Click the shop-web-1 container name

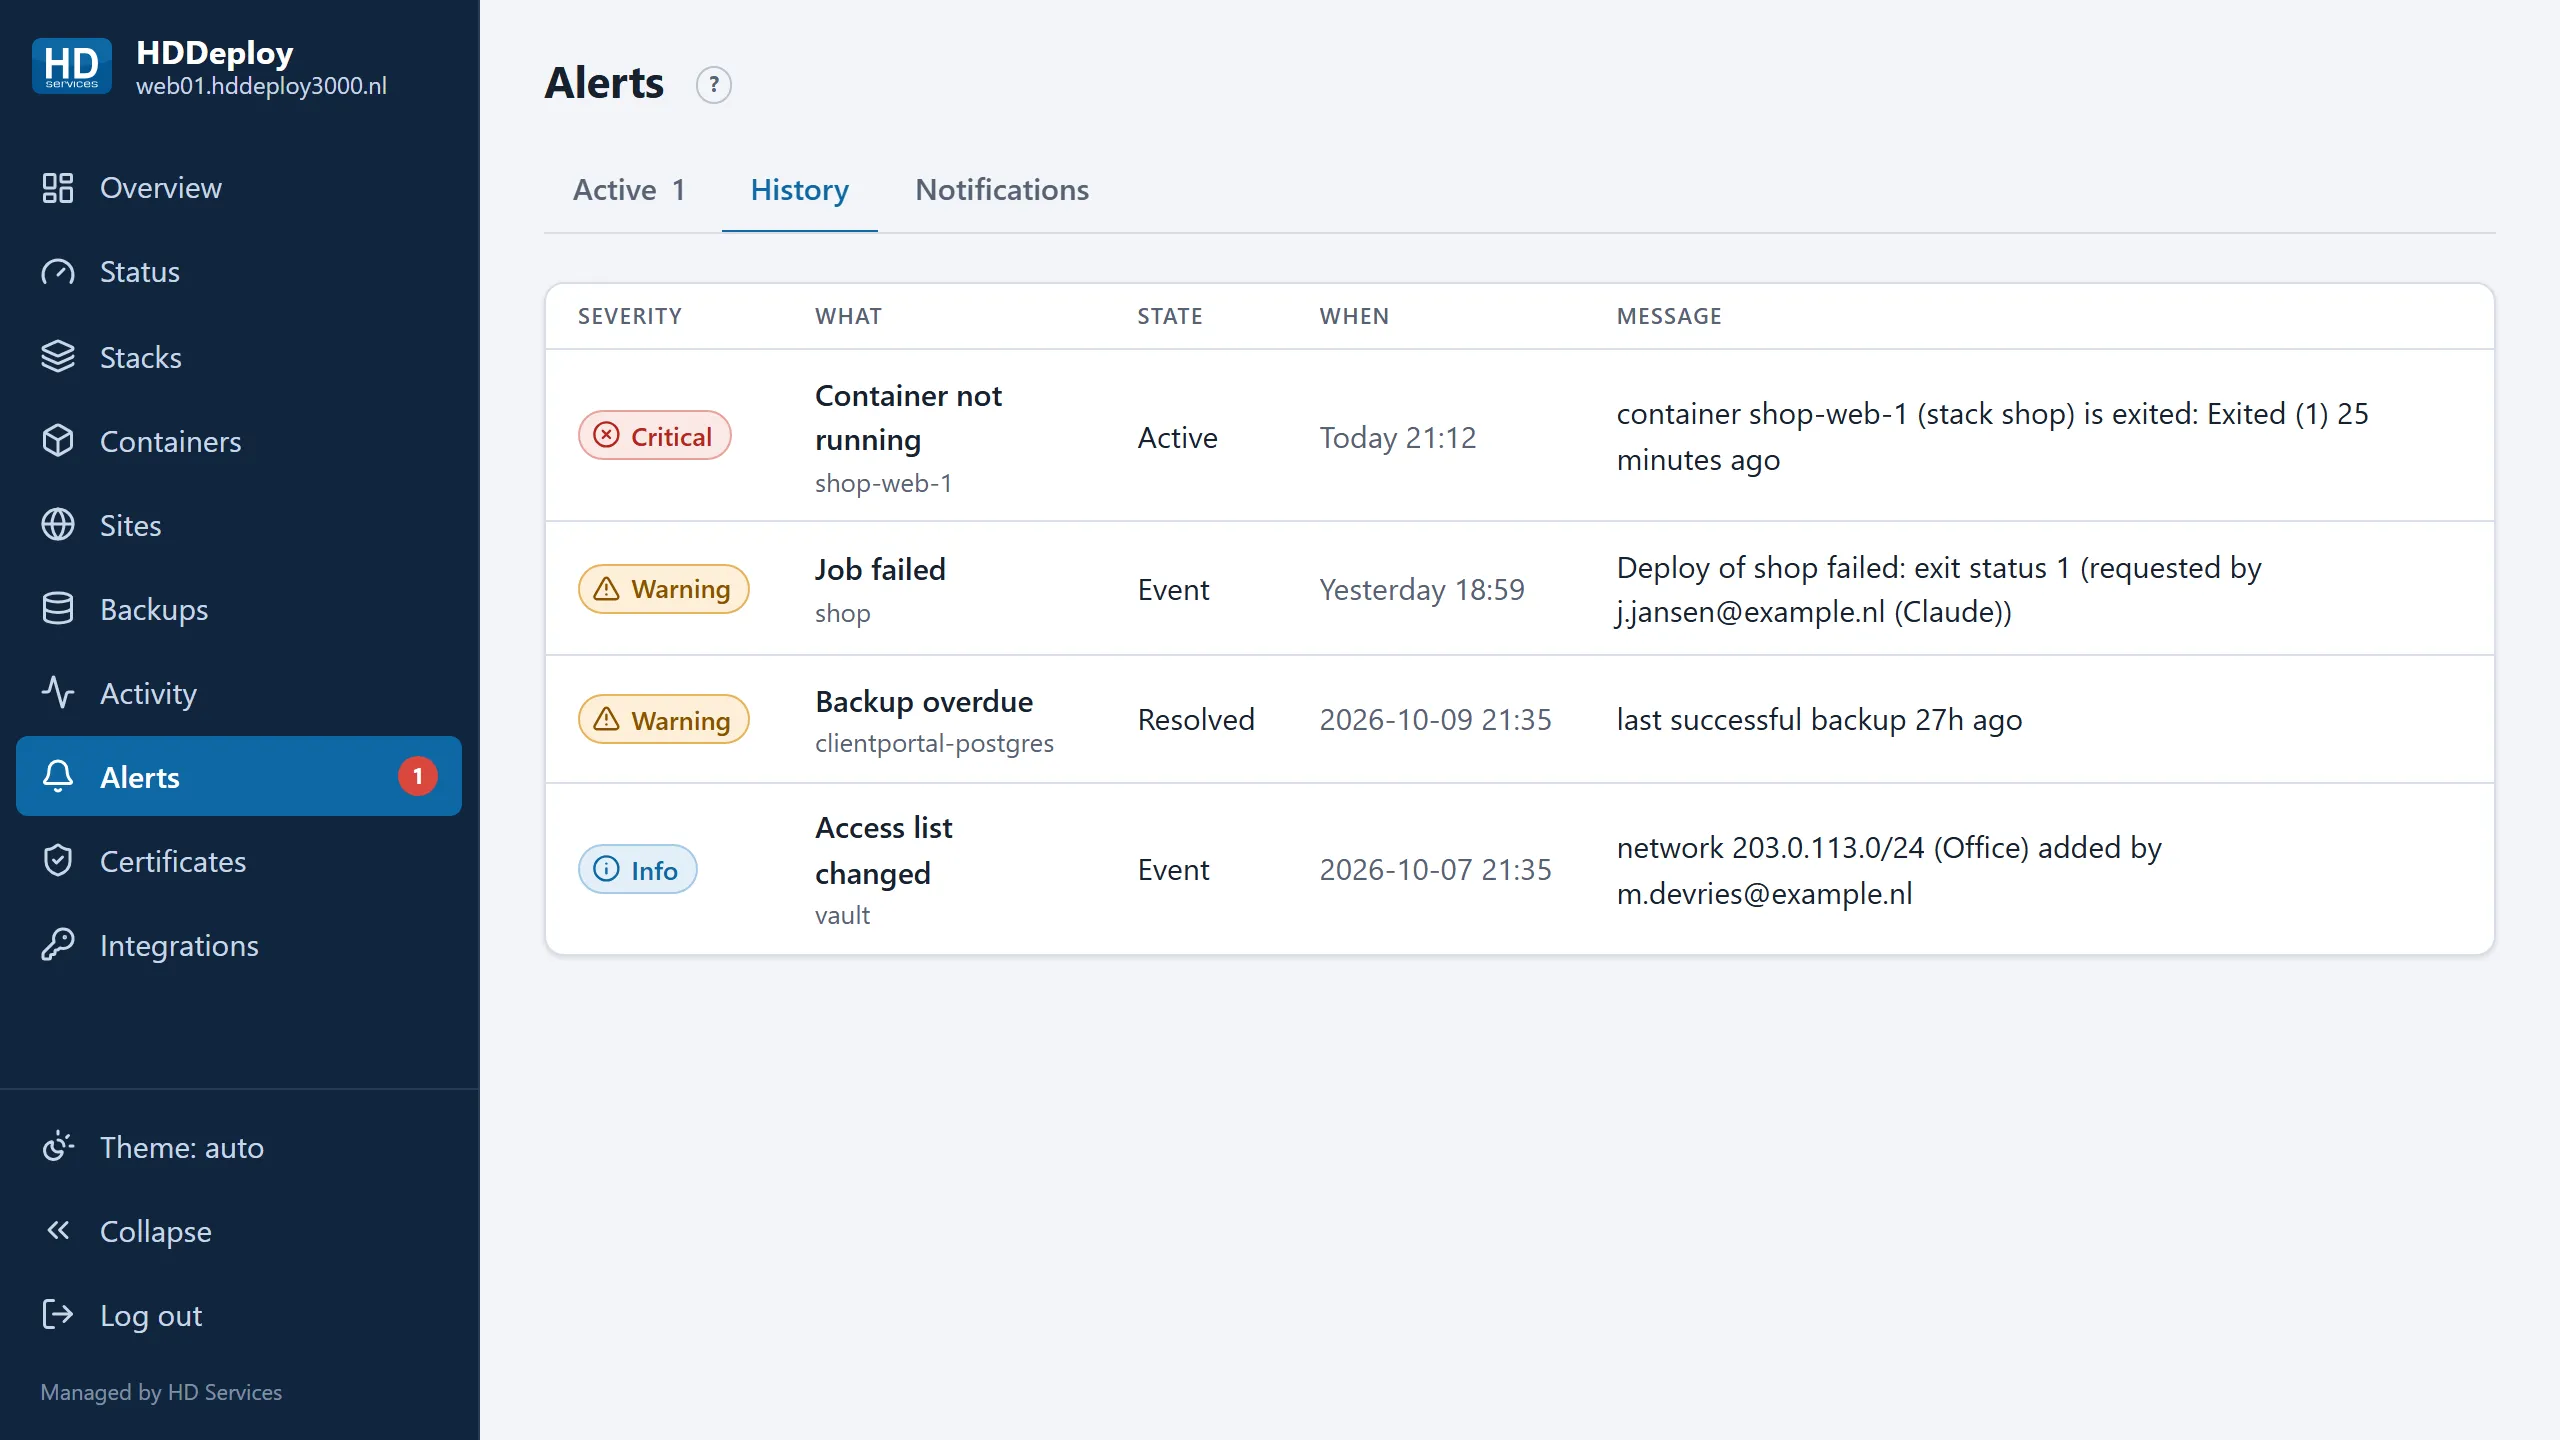[883, 483]
